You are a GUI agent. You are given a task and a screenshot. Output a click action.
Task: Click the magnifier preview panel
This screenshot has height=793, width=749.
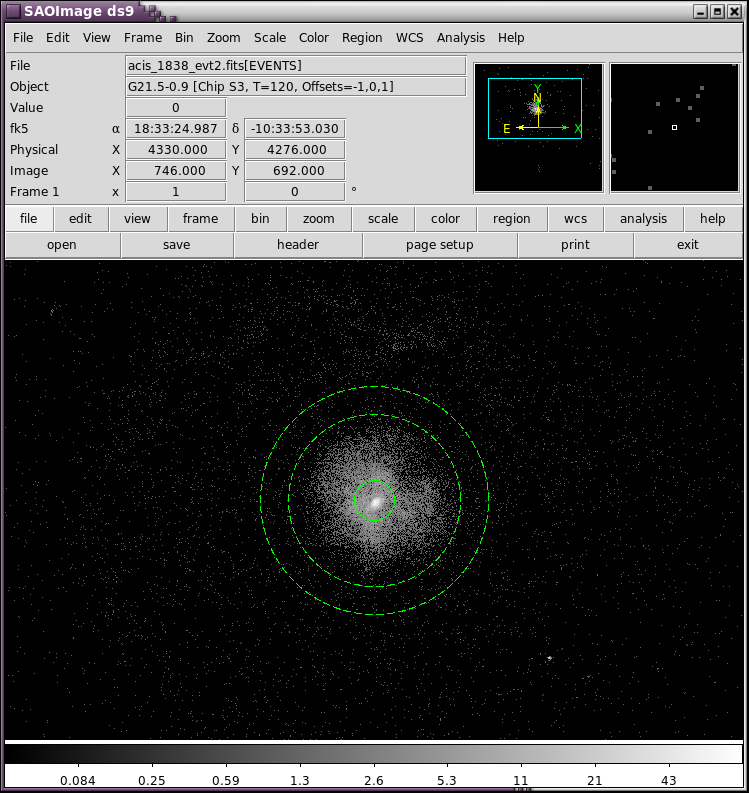click(674, 127)
